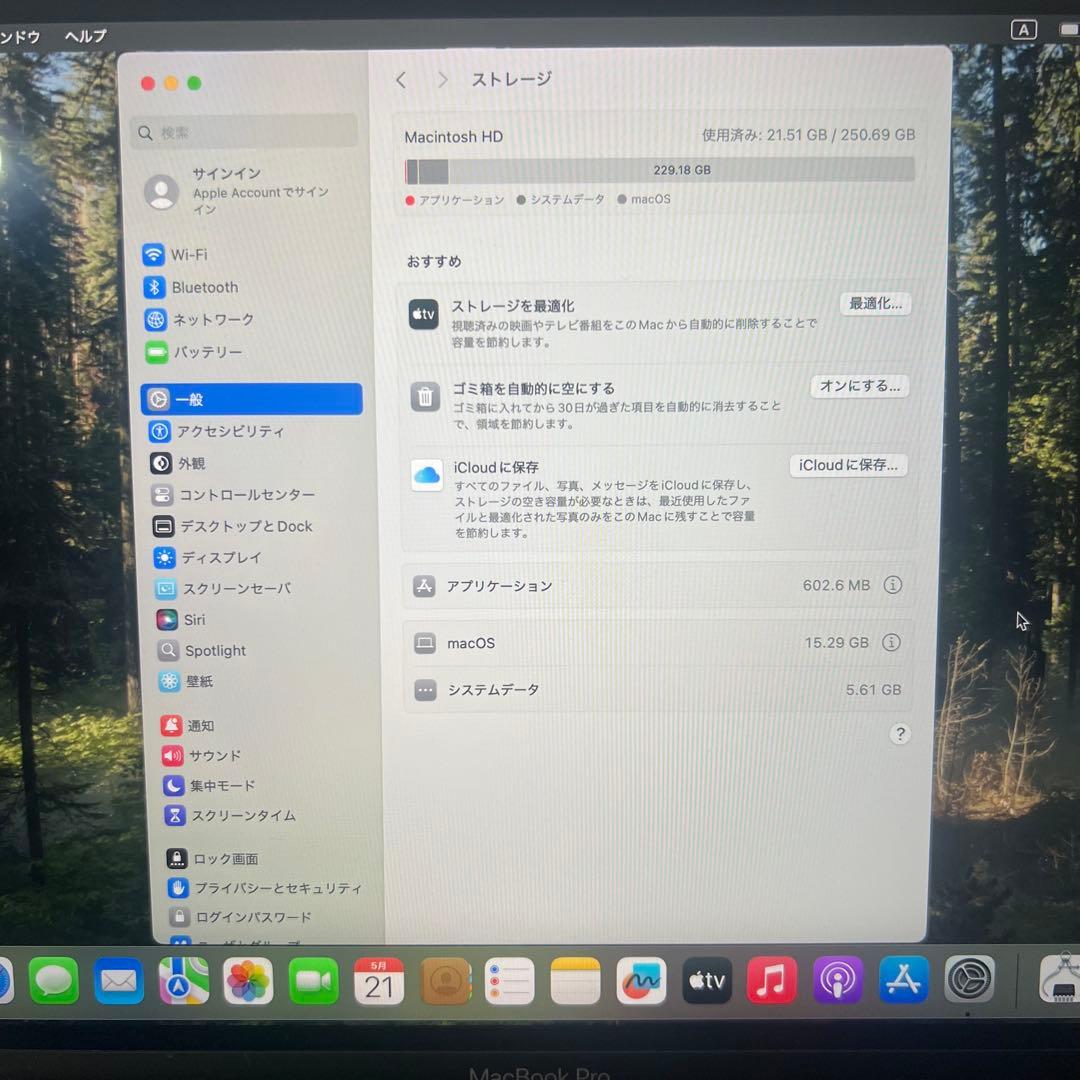The image size is (1080, 1080).
Task: Open Bluetooth settings in the sidebar
Action: point(203,287)
